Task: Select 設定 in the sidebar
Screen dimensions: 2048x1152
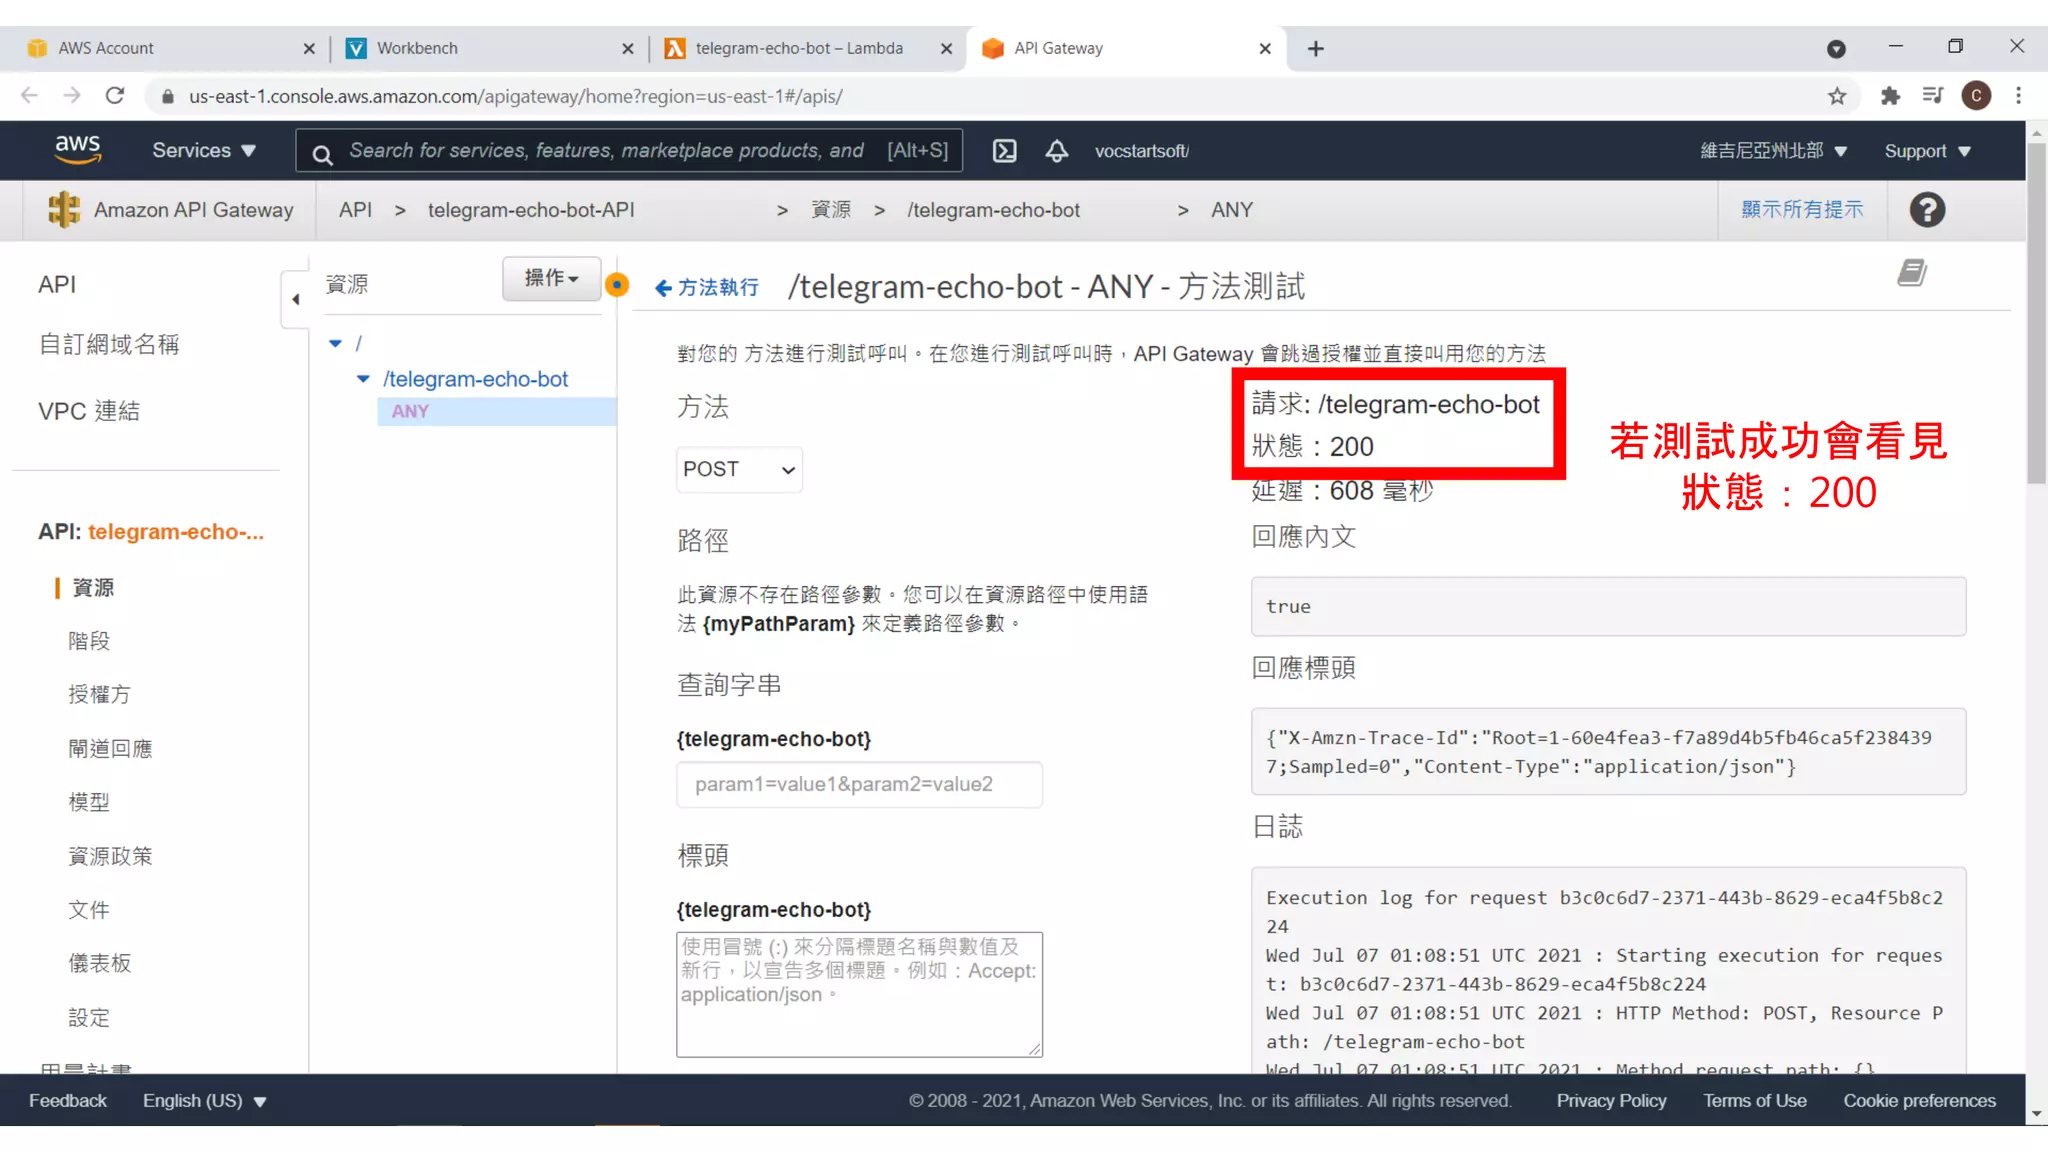Action: pos(89,1017)
